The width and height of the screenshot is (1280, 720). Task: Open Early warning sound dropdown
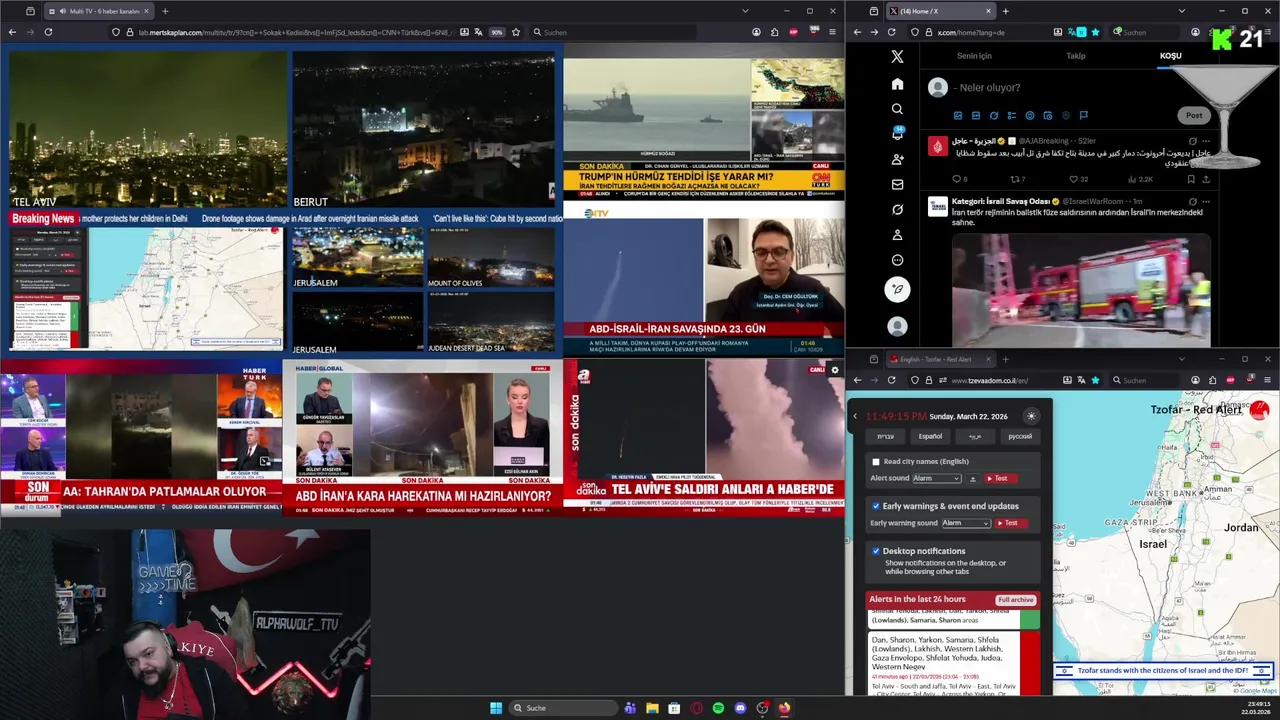(966, 523)
